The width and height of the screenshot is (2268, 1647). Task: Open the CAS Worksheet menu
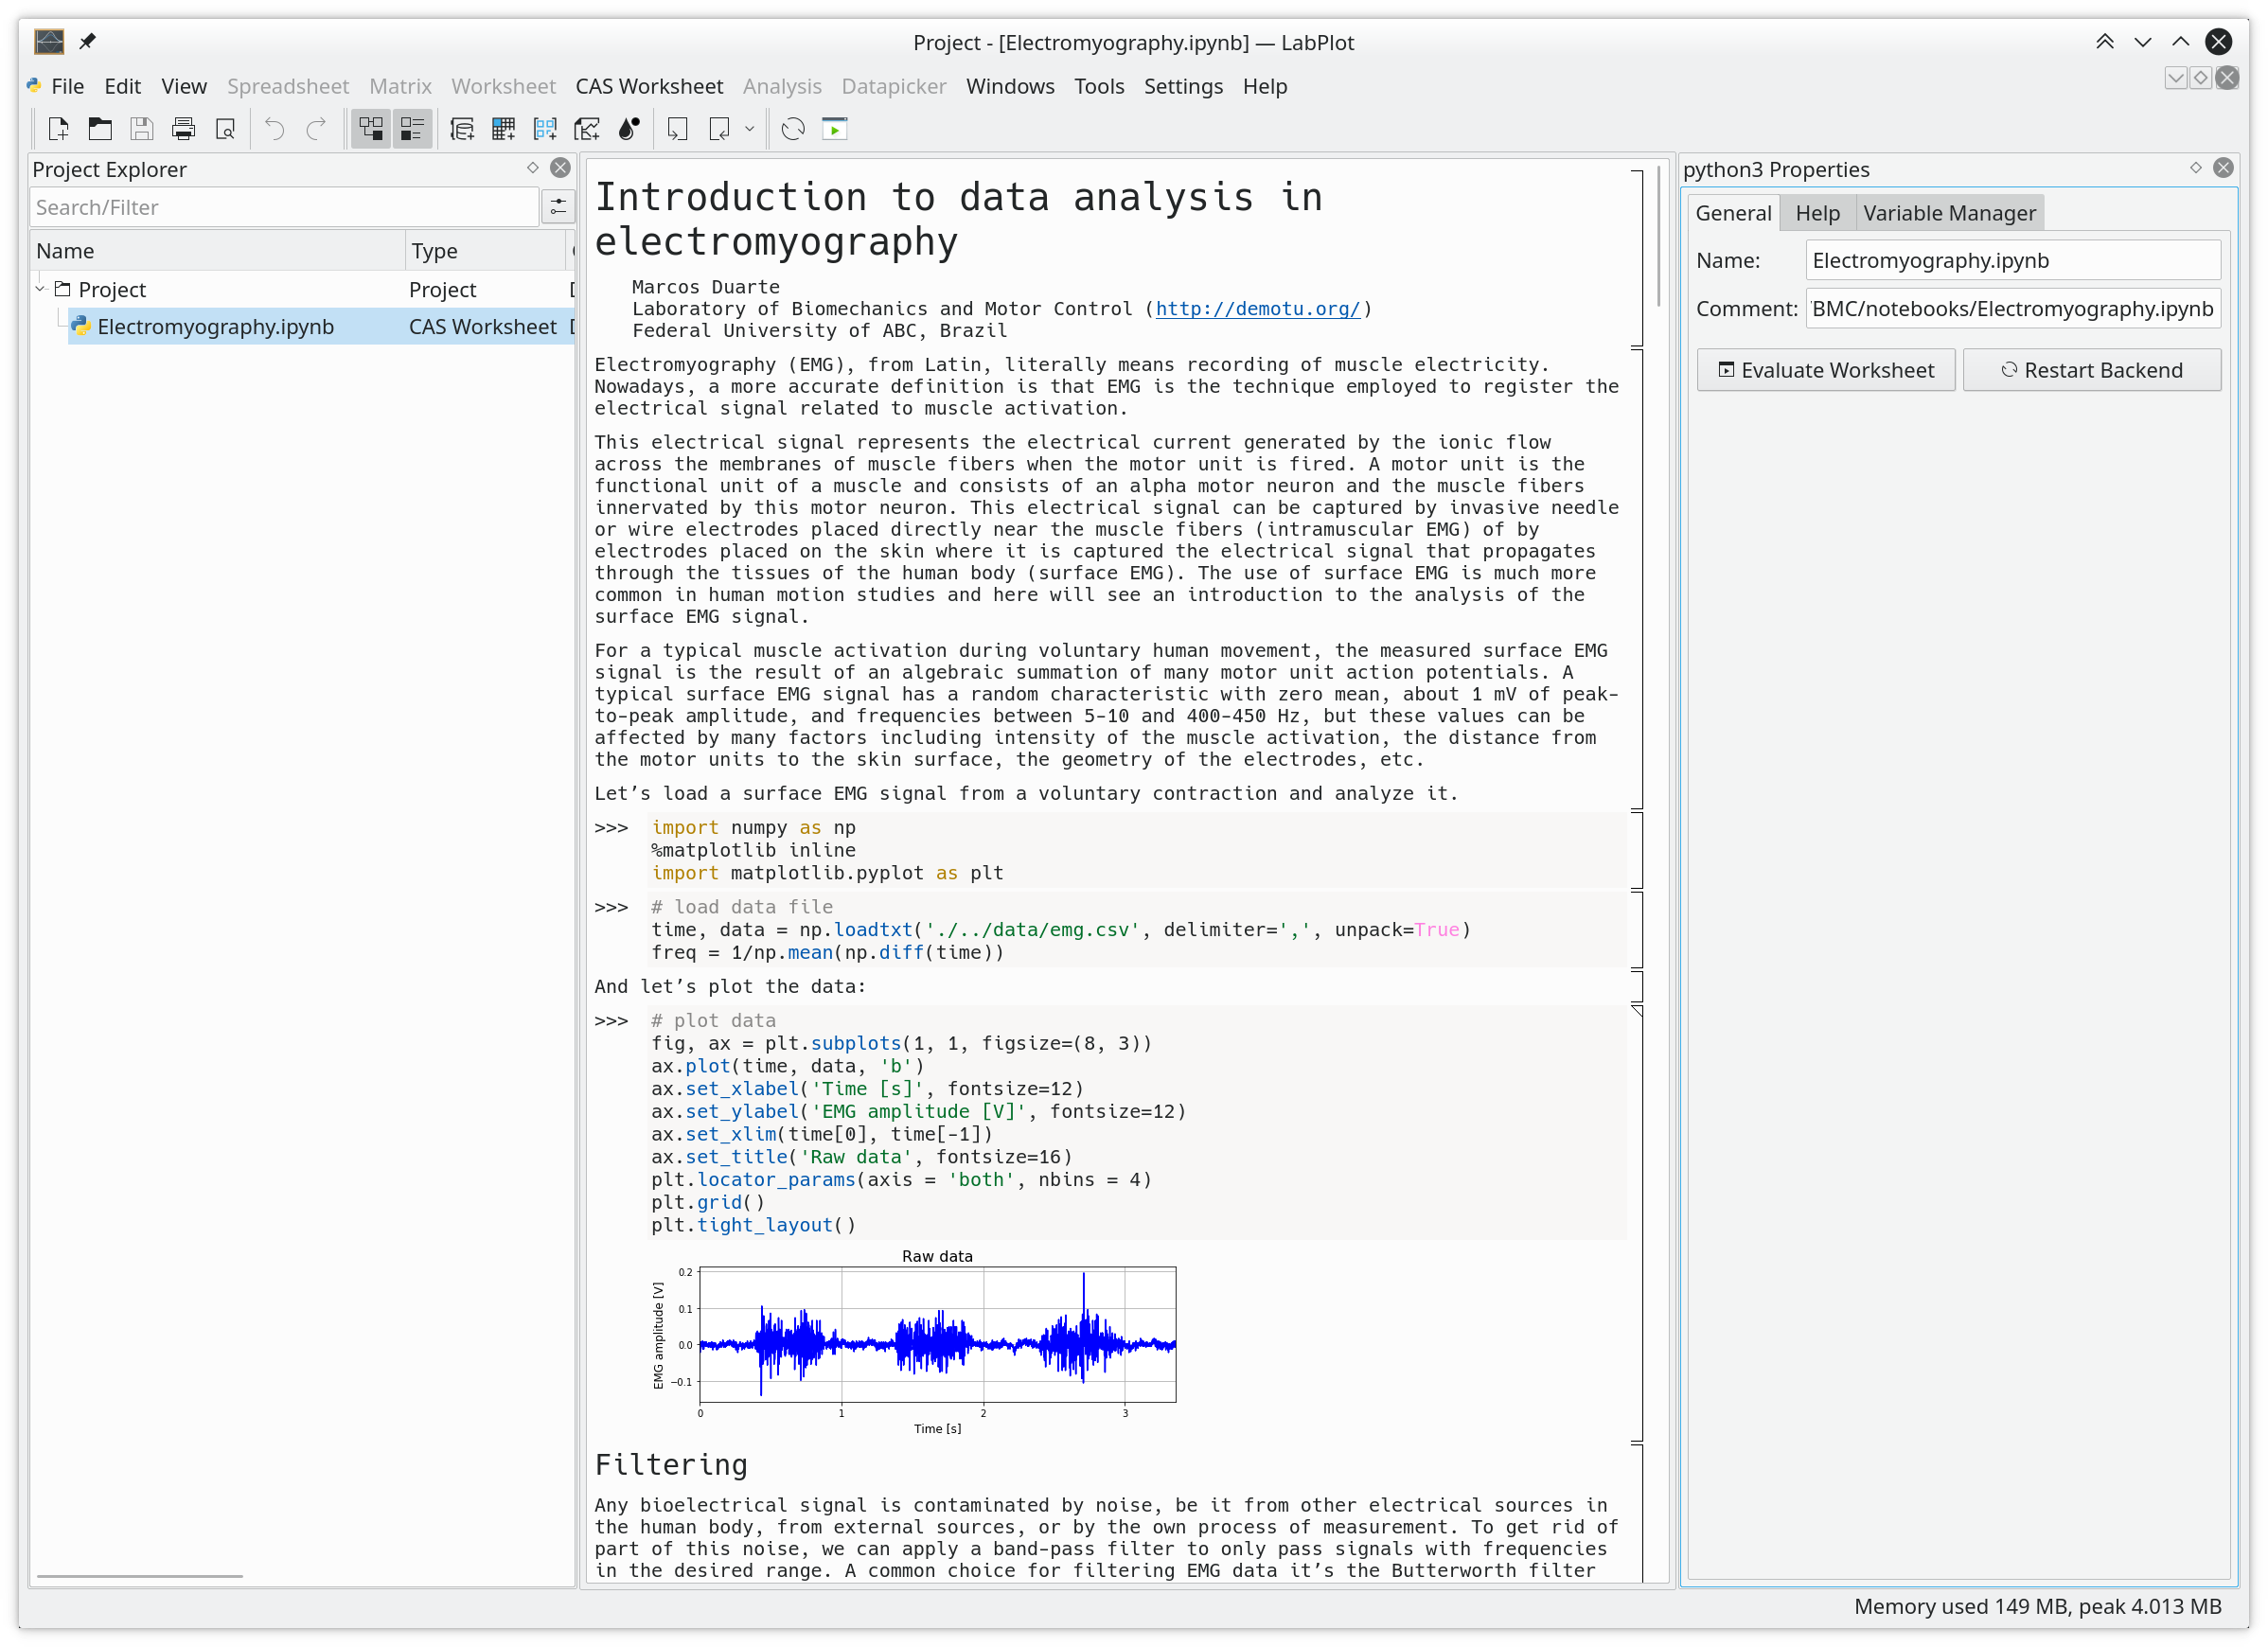pos(648,86)
